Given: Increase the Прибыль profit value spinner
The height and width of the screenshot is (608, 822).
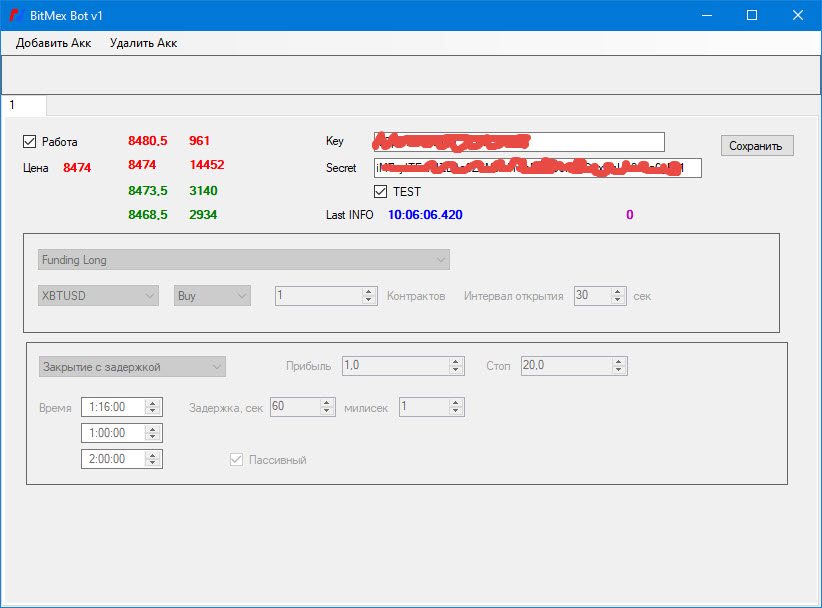Looking at the screenshot, I should pyautogui.click(x=456, y=362).
